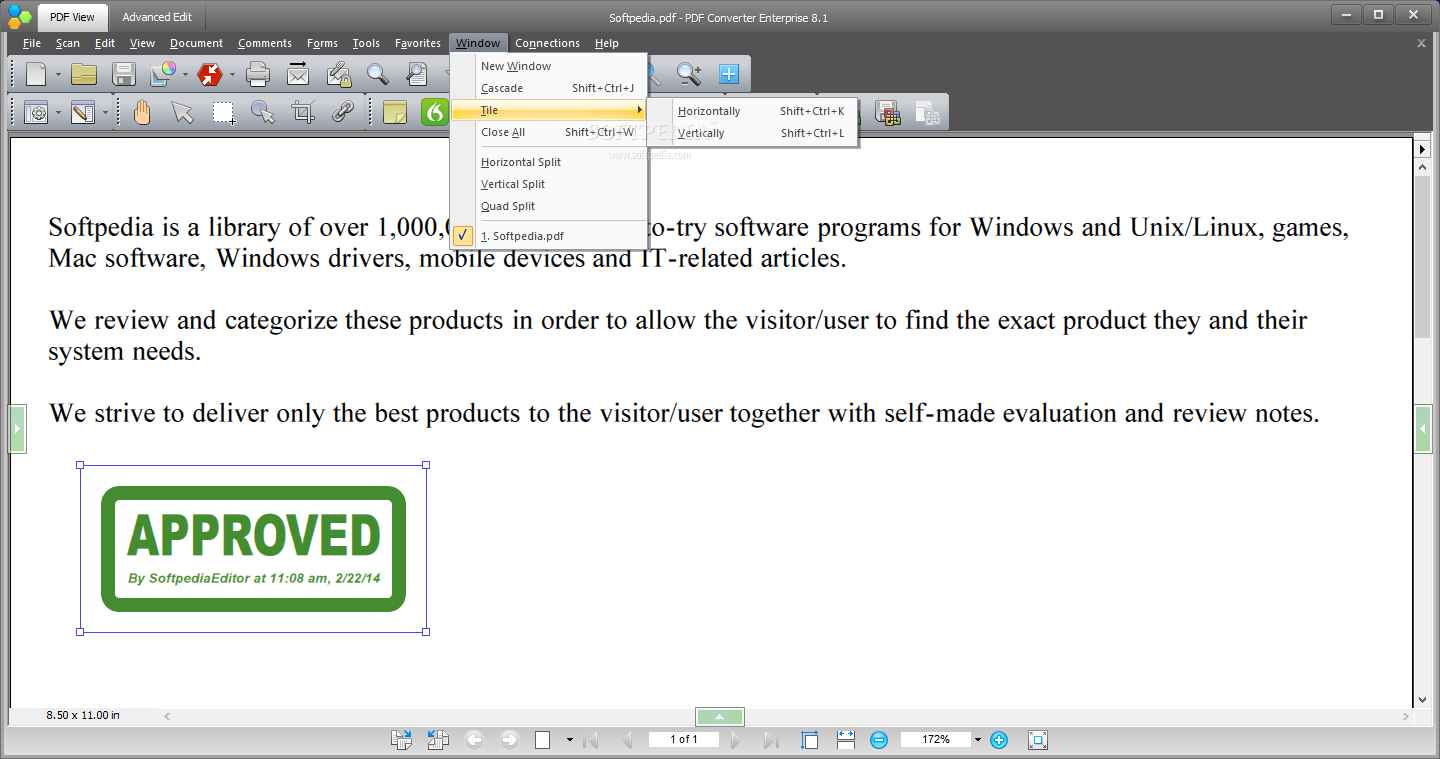Click the green Dragon notes icon
Viewport: 1440px width, 759px height.
[x=434, y=112]
